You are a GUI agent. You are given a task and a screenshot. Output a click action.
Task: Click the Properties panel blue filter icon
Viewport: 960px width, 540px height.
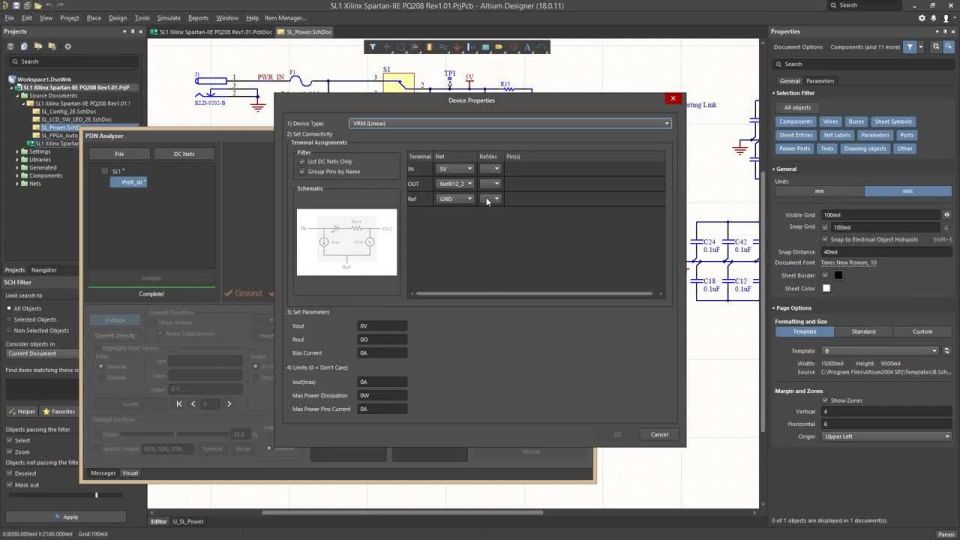point(910,47)
